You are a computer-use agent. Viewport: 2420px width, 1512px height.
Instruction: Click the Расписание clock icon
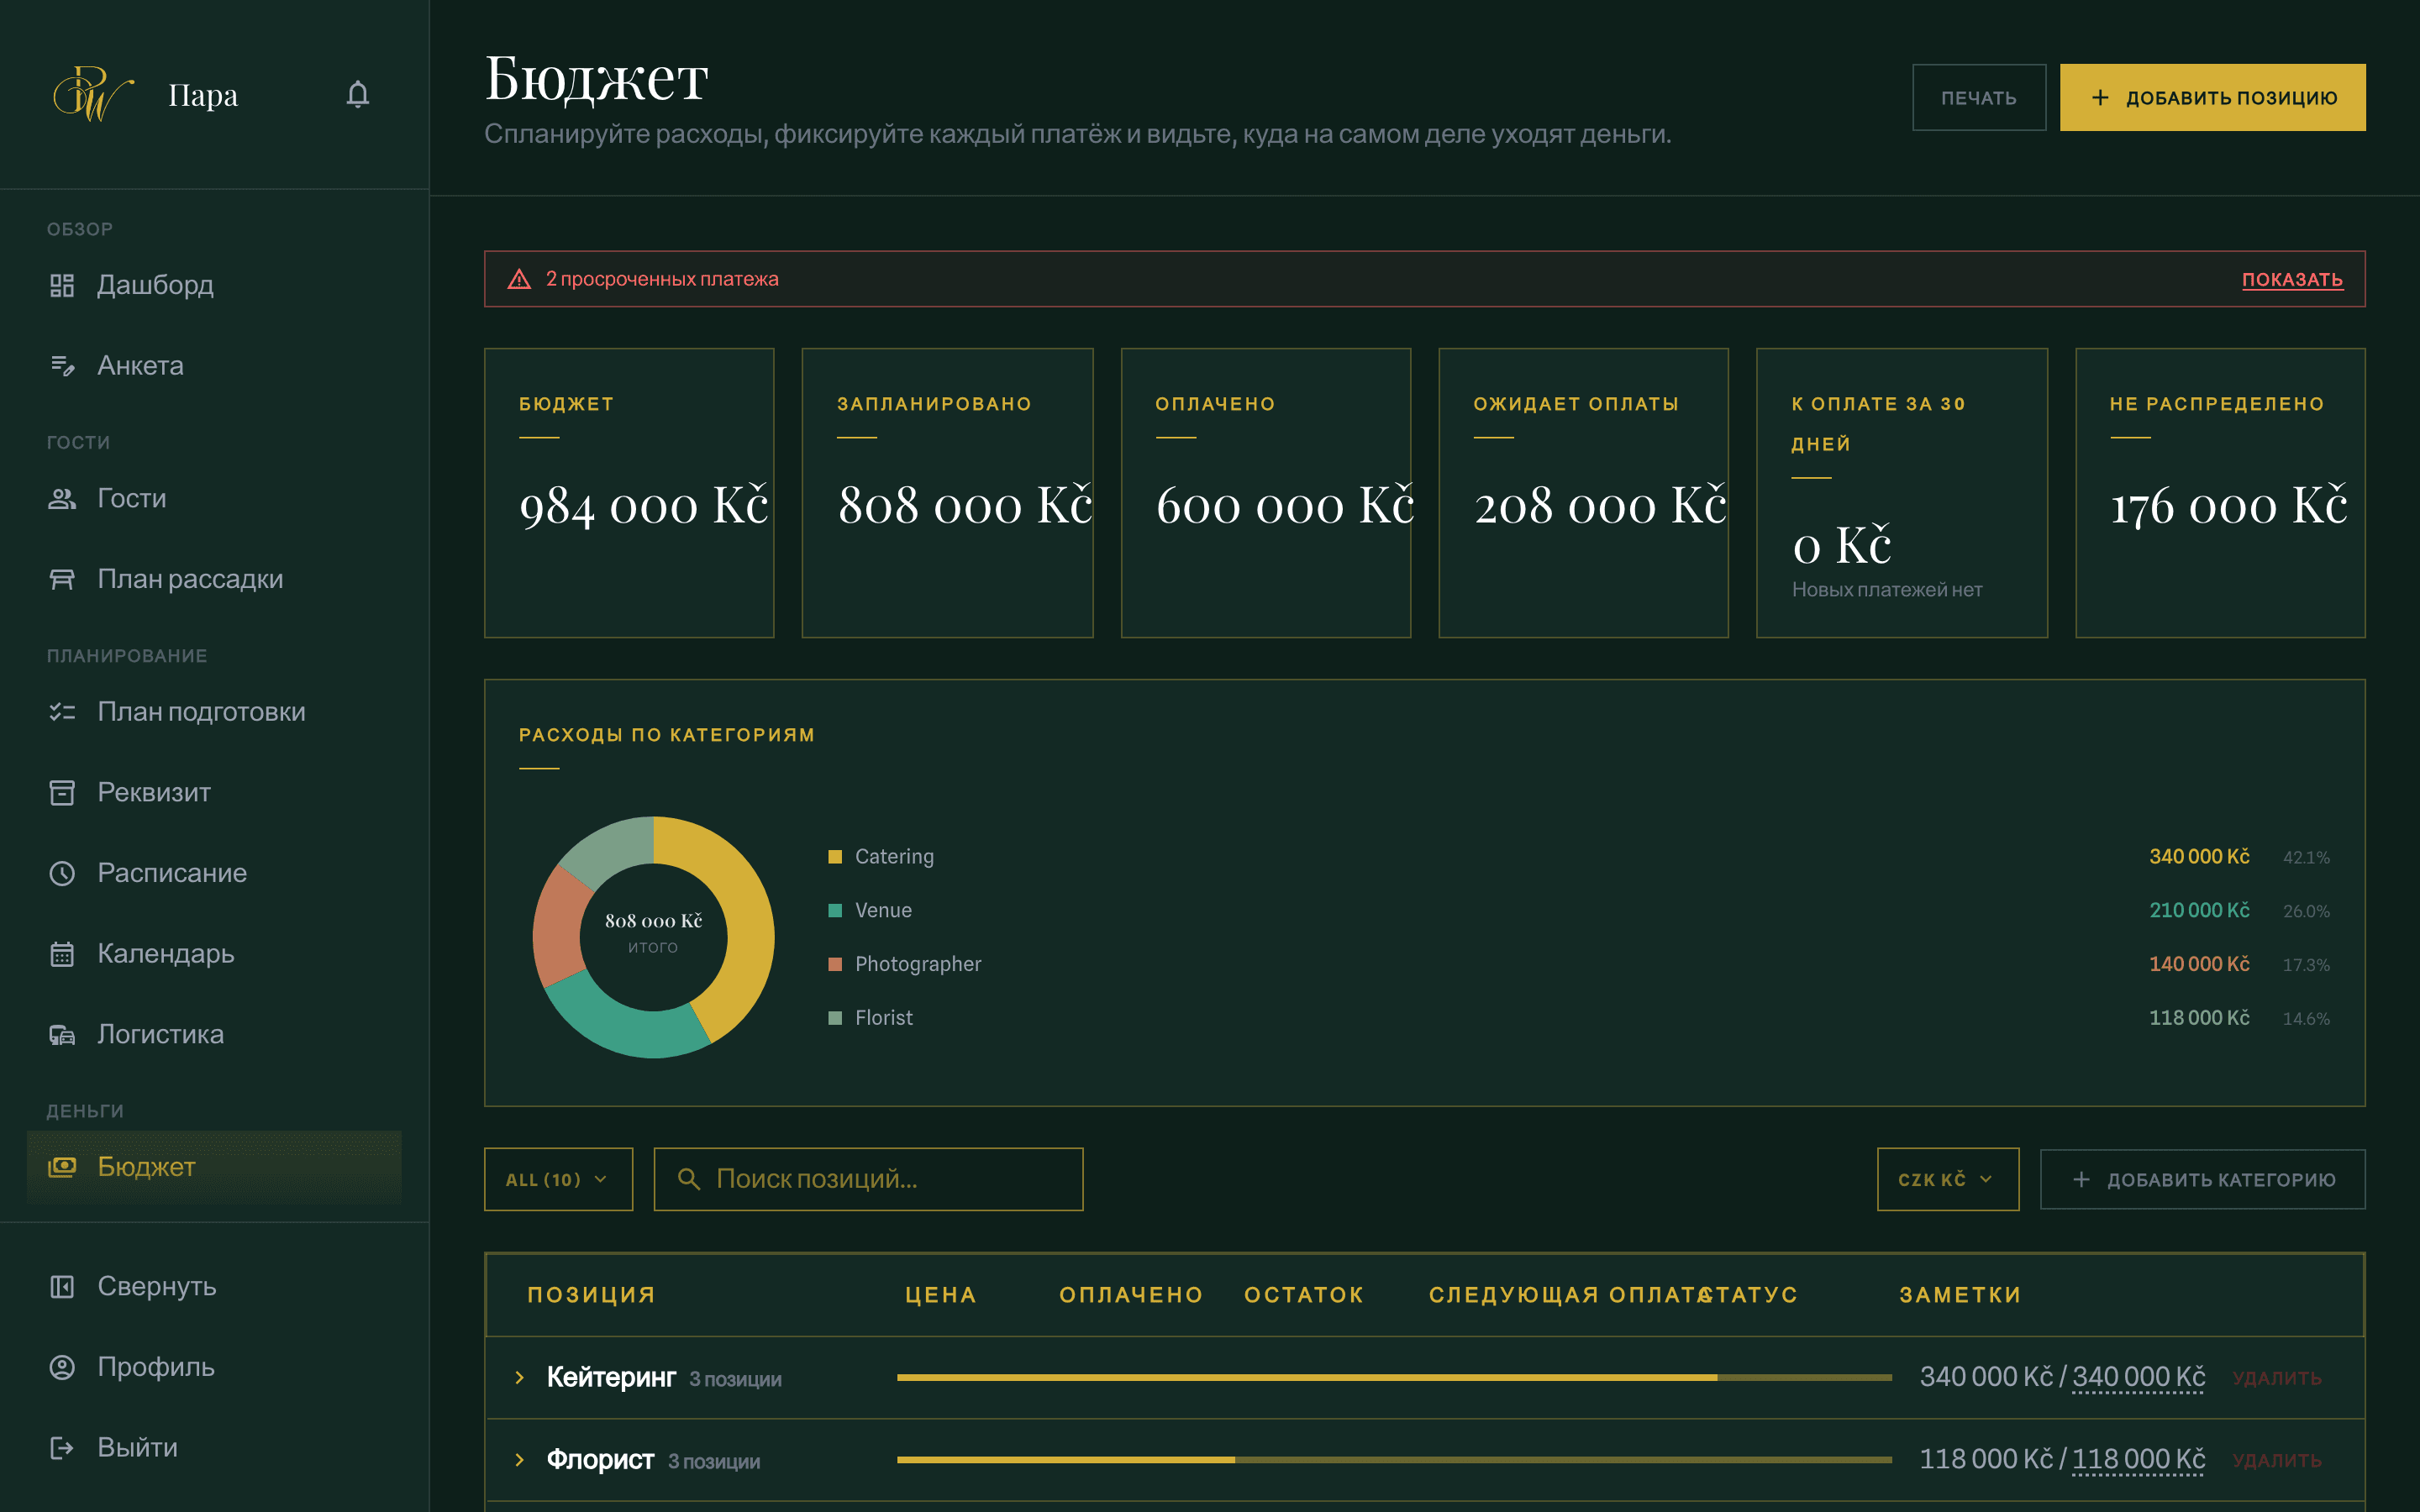62,873
